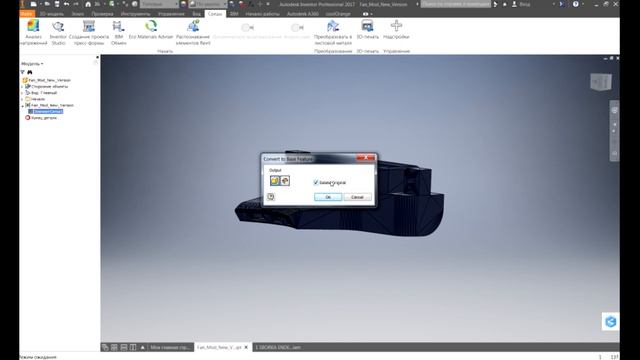Click the redo arrow in quick access toolbar
640x360 pixels.
tap(76, 4)
